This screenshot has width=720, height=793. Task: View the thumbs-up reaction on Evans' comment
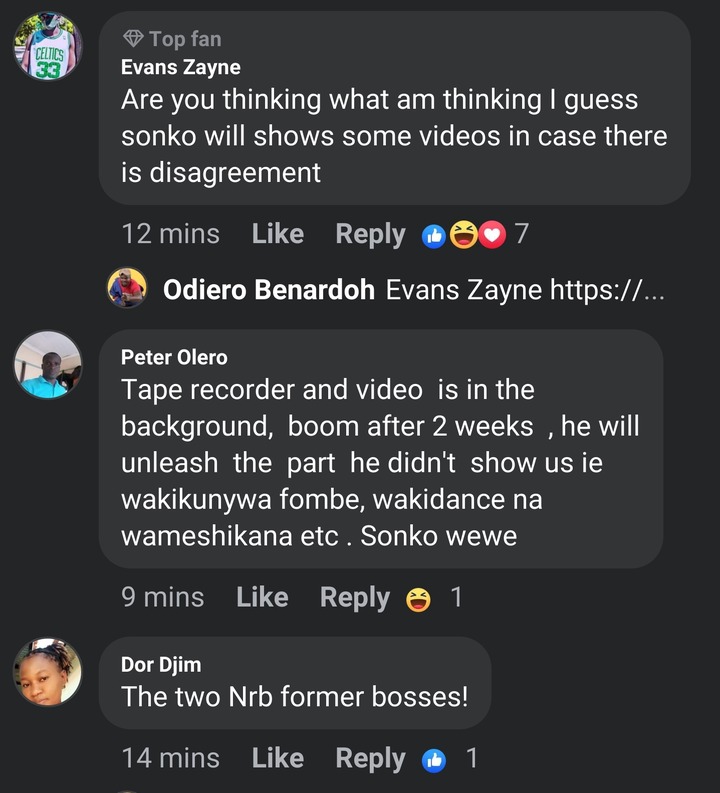[x=435, y=235]
